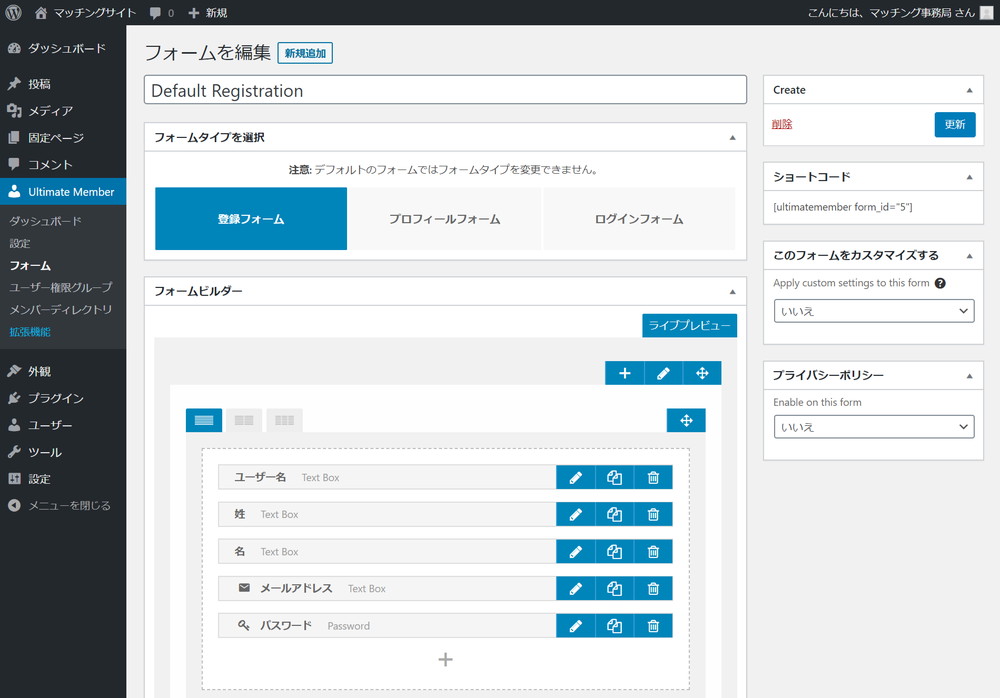Open privacy policy Enable on this form dropdown
This screenshot has height=698, width=1000.
pos(874,427)
